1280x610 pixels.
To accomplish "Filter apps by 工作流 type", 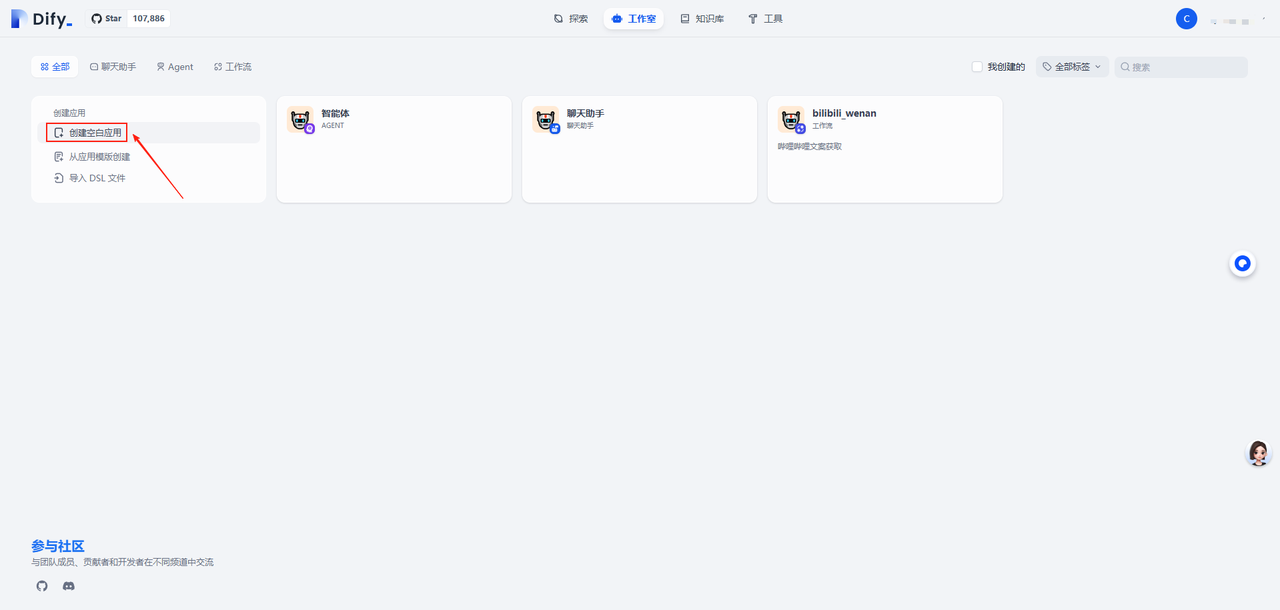I will click(232, 67).
